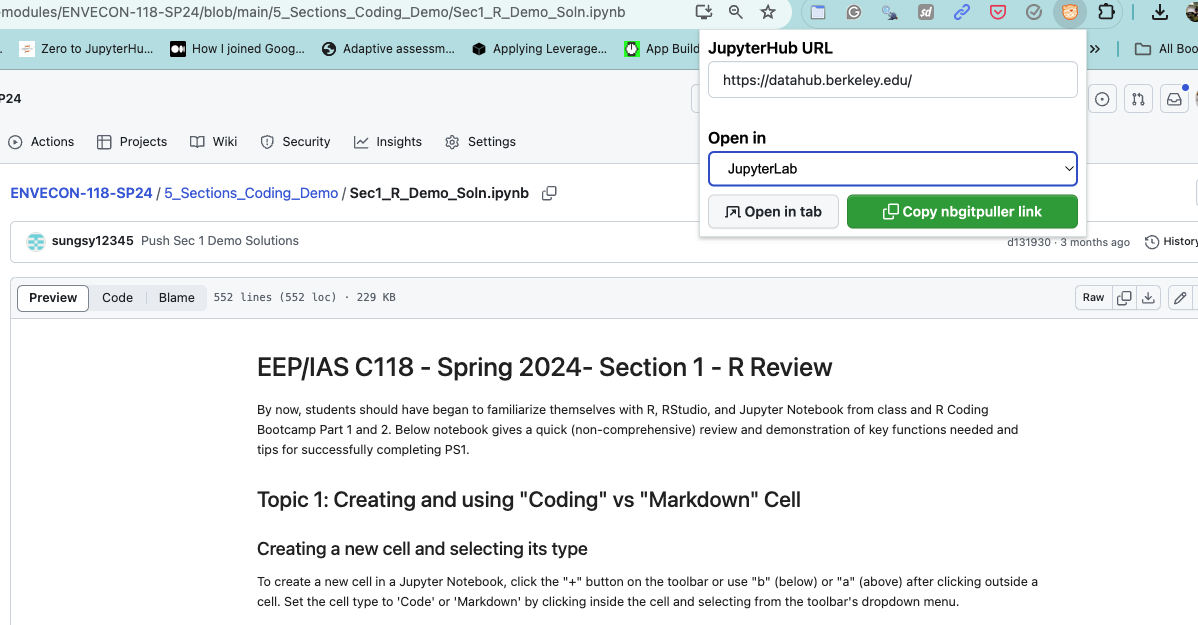Copy file path icon beside Sec1_R_Demo_Soln.ipynb
This screenshot has height=625, width=1198.
pos(549,193)
